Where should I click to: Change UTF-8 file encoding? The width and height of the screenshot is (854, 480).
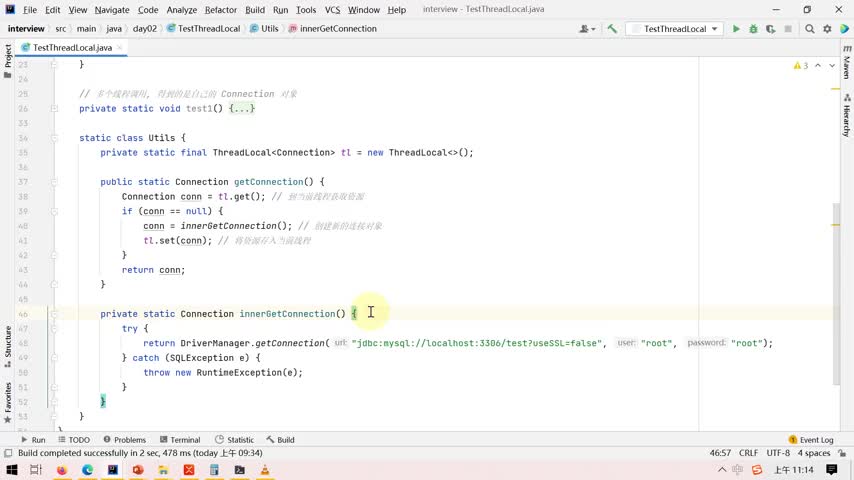coord(778,453)
